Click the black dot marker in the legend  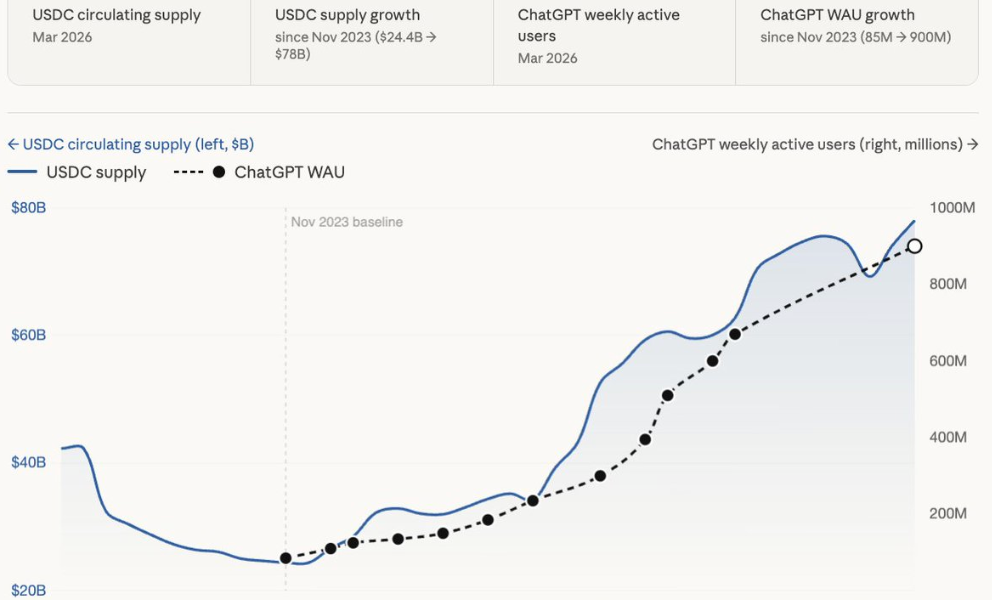tap(219, 172)
